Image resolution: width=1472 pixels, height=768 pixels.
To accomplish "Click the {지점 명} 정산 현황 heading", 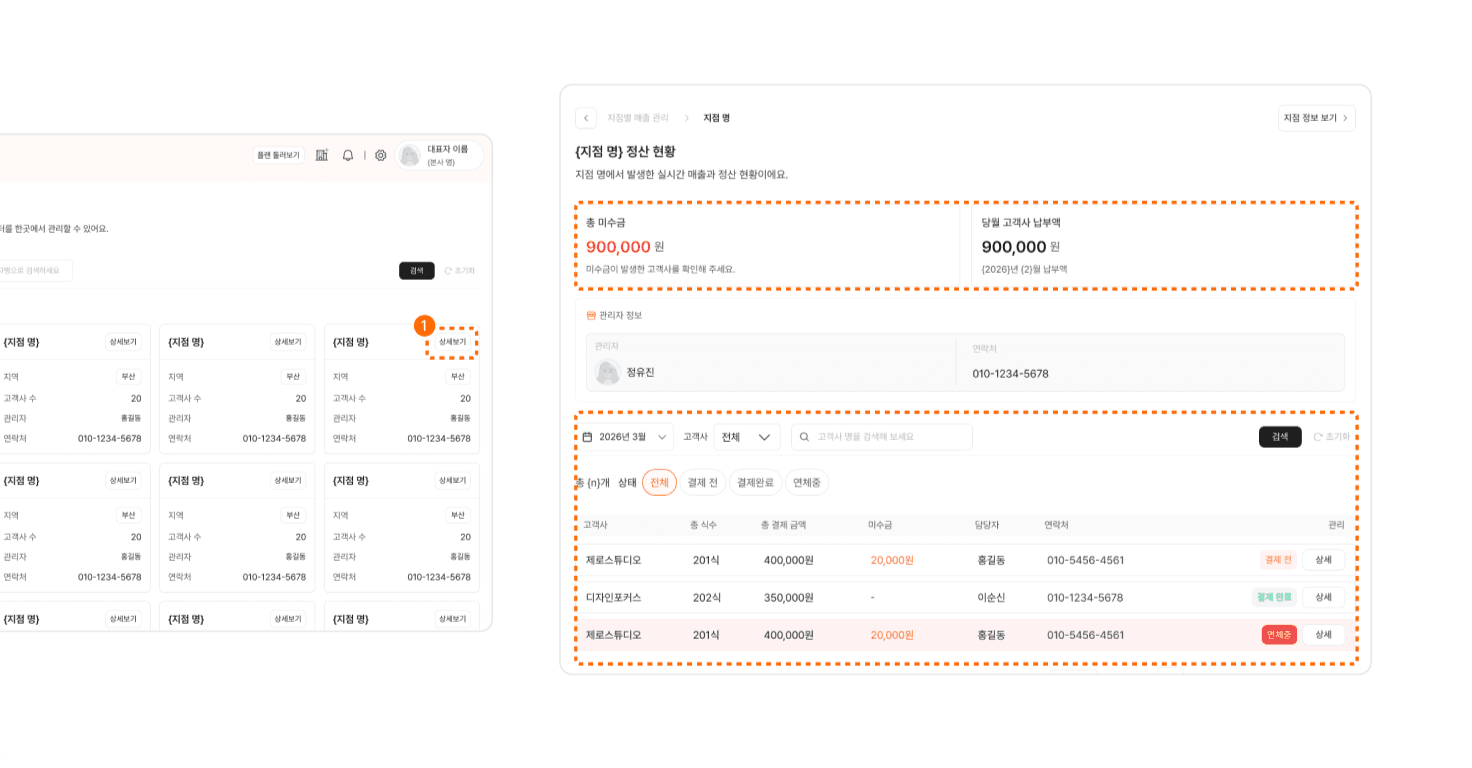I will pyautogui.click(x=625, y=151).
